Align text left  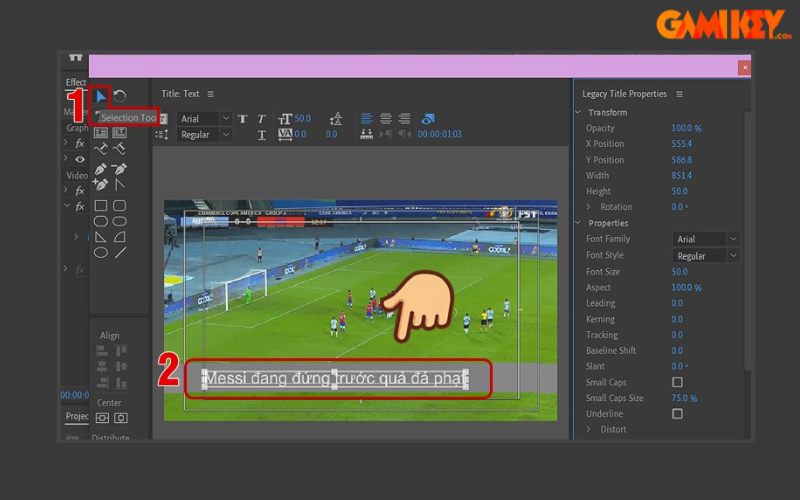[x=366, y=119]
